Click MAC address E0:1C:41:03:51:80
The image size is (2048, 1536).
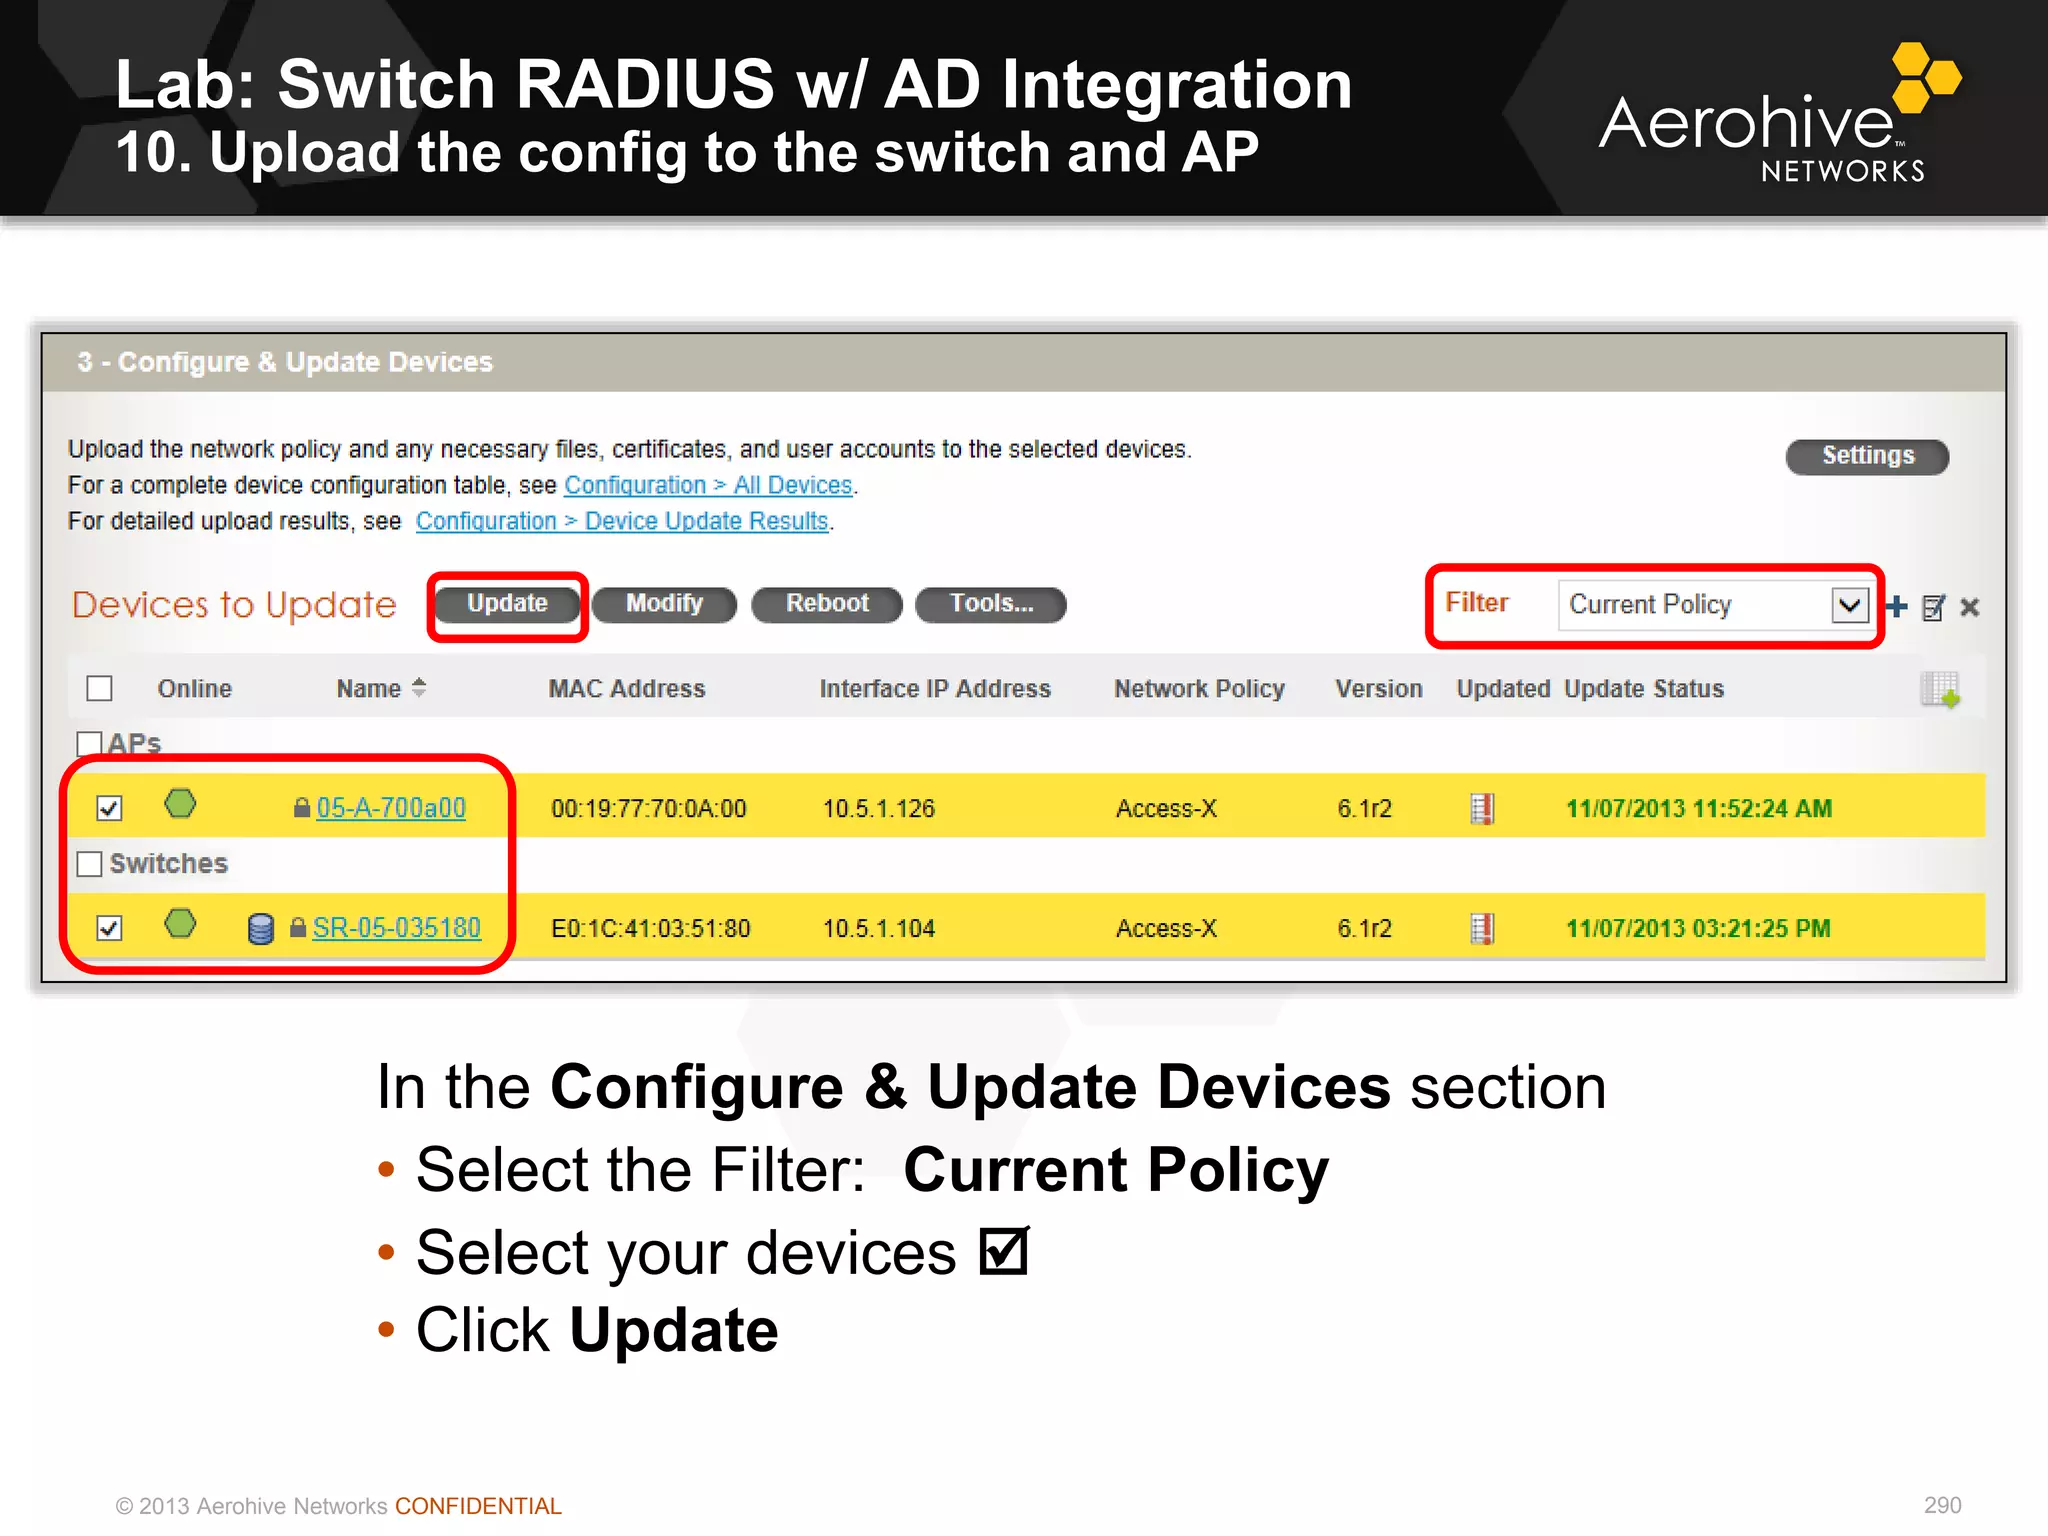[x=651, y=928]
